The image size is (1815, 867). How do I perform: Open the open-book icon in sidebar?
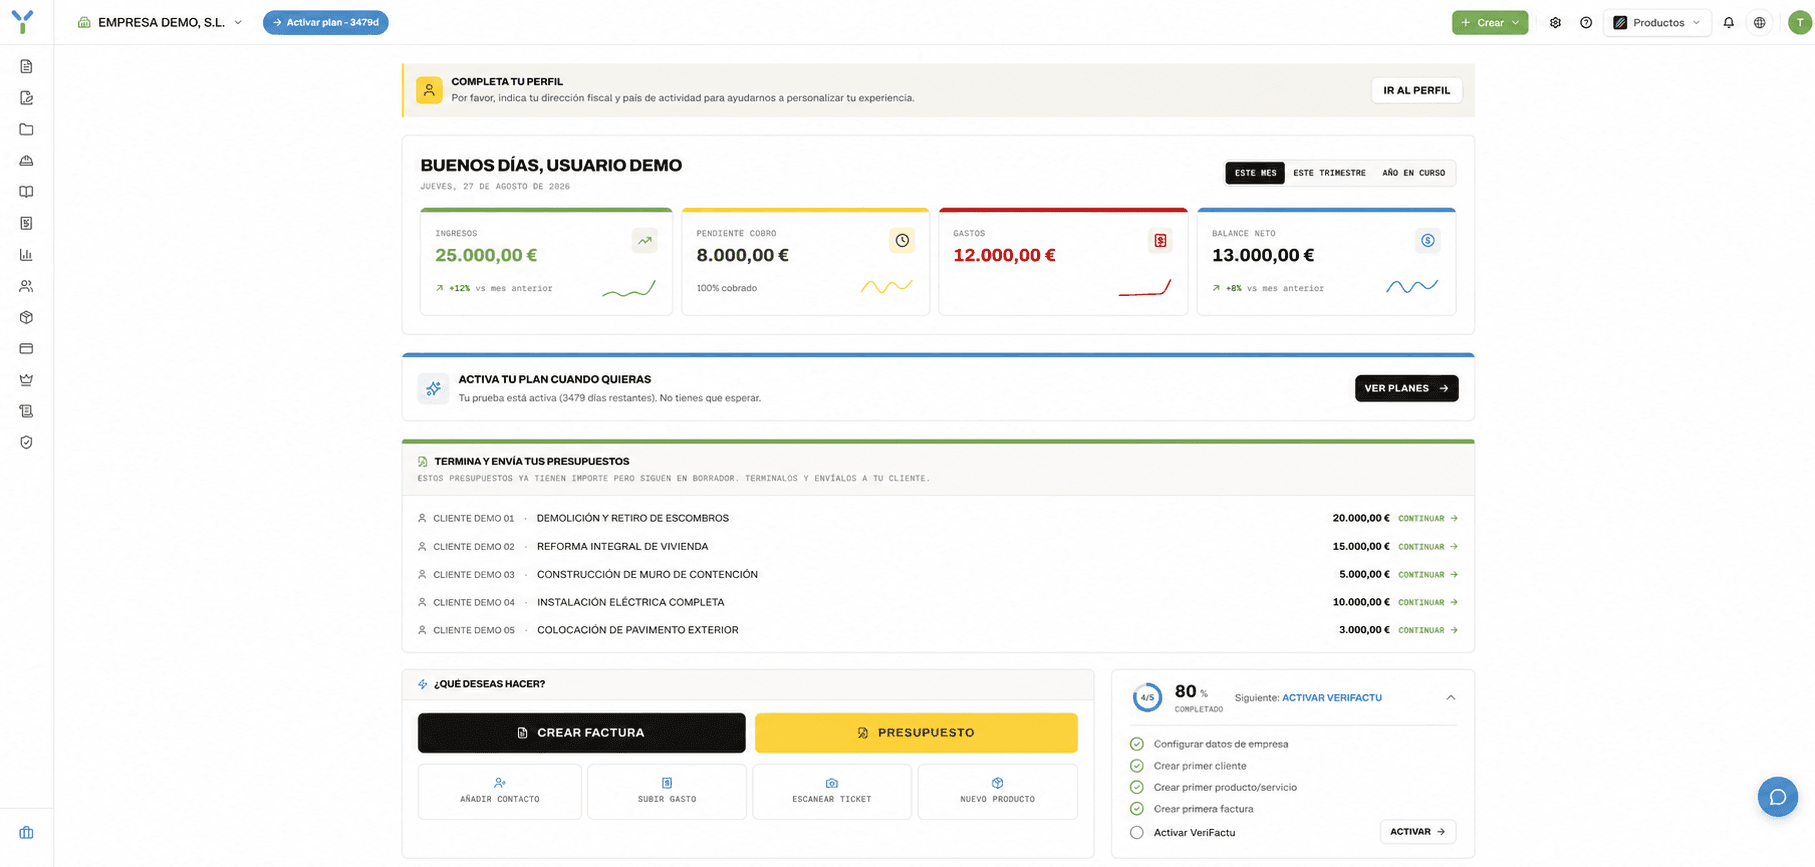[x=26, y=192]
